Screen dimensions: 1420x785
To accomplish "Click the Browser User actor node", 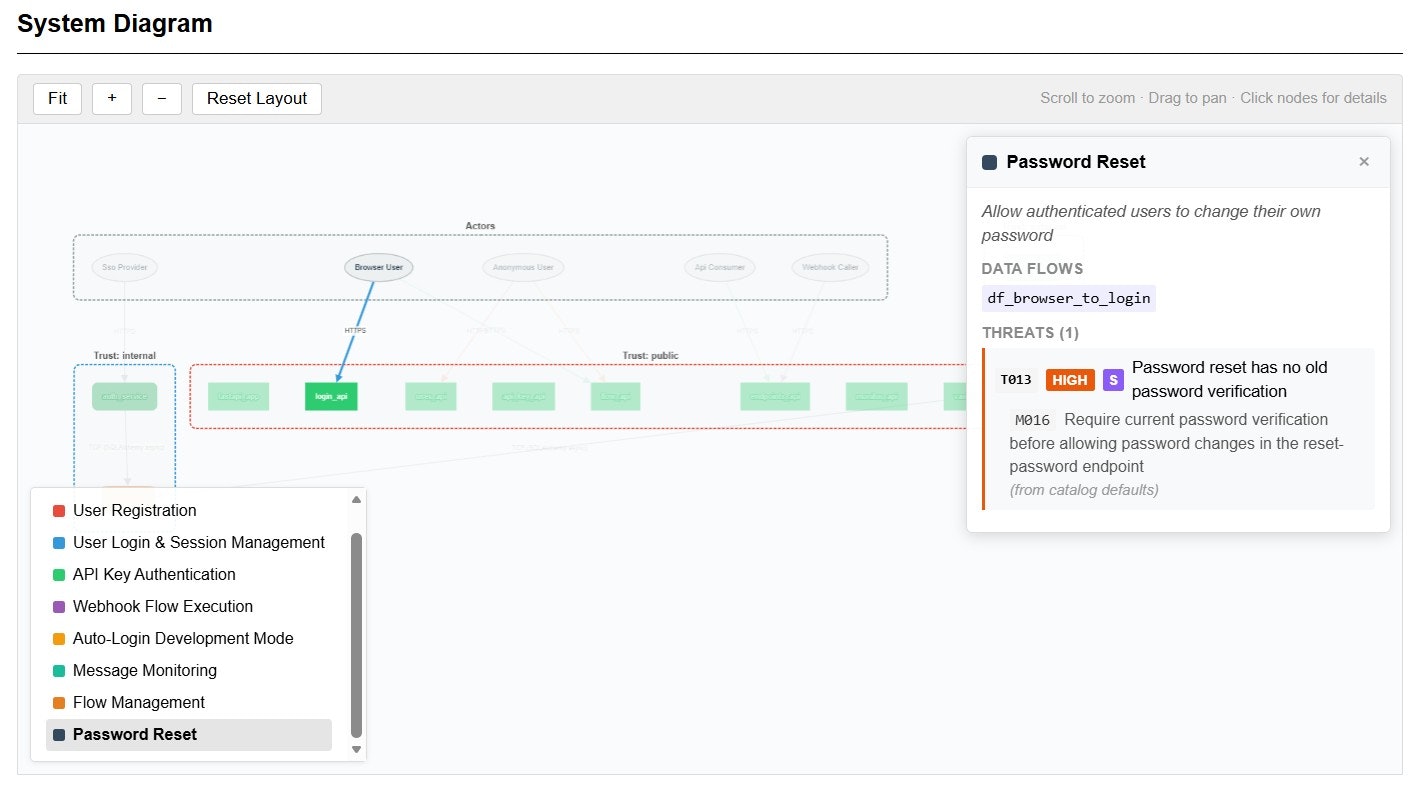I will pos(378,267).
